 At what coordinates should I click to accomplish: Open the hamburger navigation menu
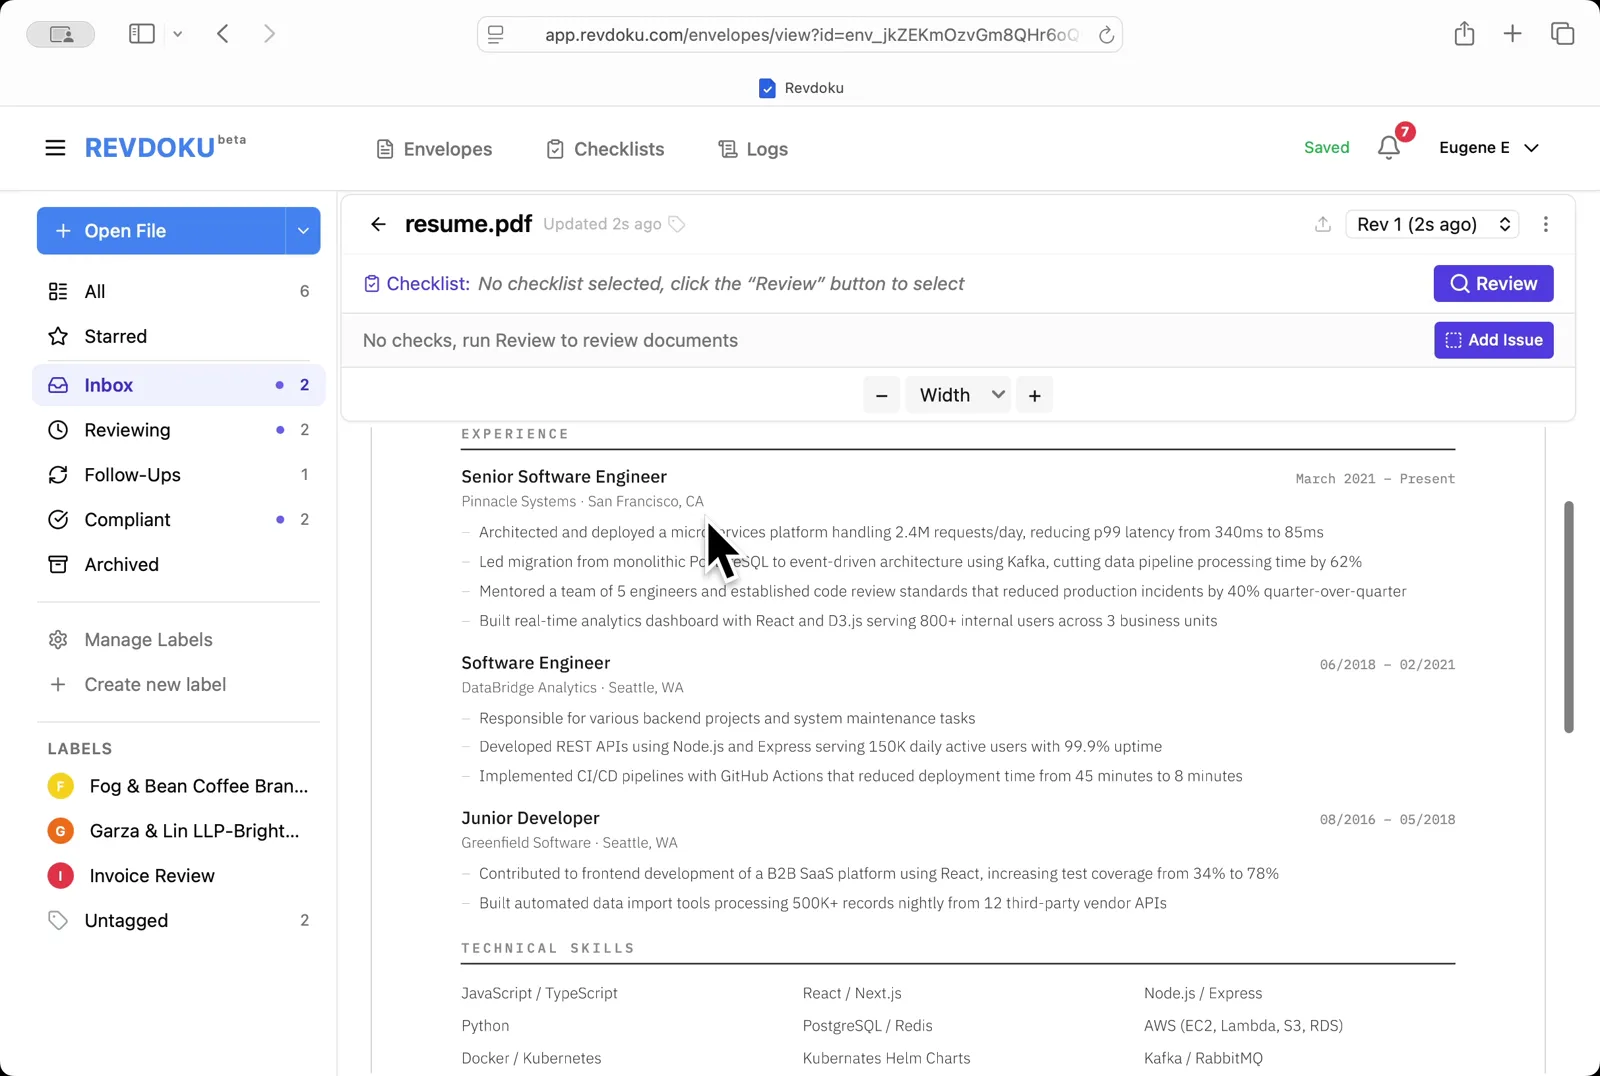click(55, 147)
